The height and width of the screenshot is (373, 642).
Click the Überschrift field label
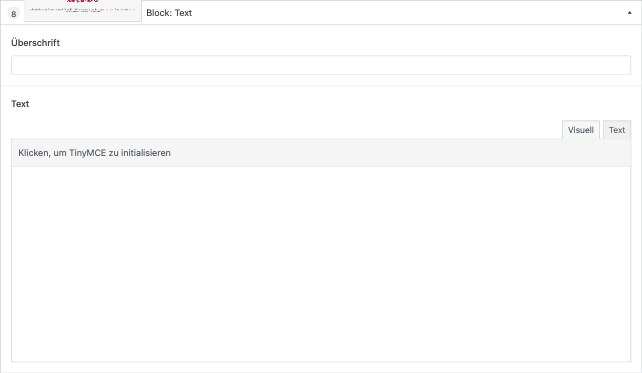pyautogui.click(x=36, y=43)
